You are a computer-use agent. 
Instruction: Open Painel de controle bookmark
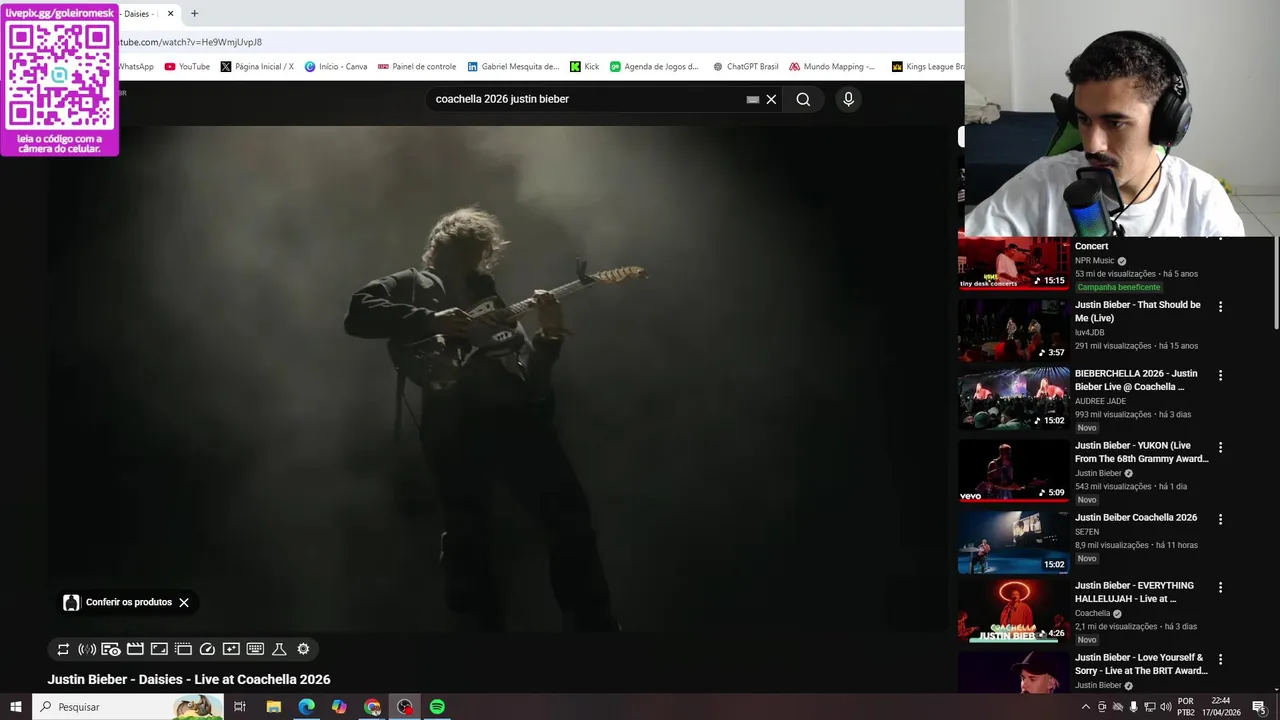(x=417, y=67)
